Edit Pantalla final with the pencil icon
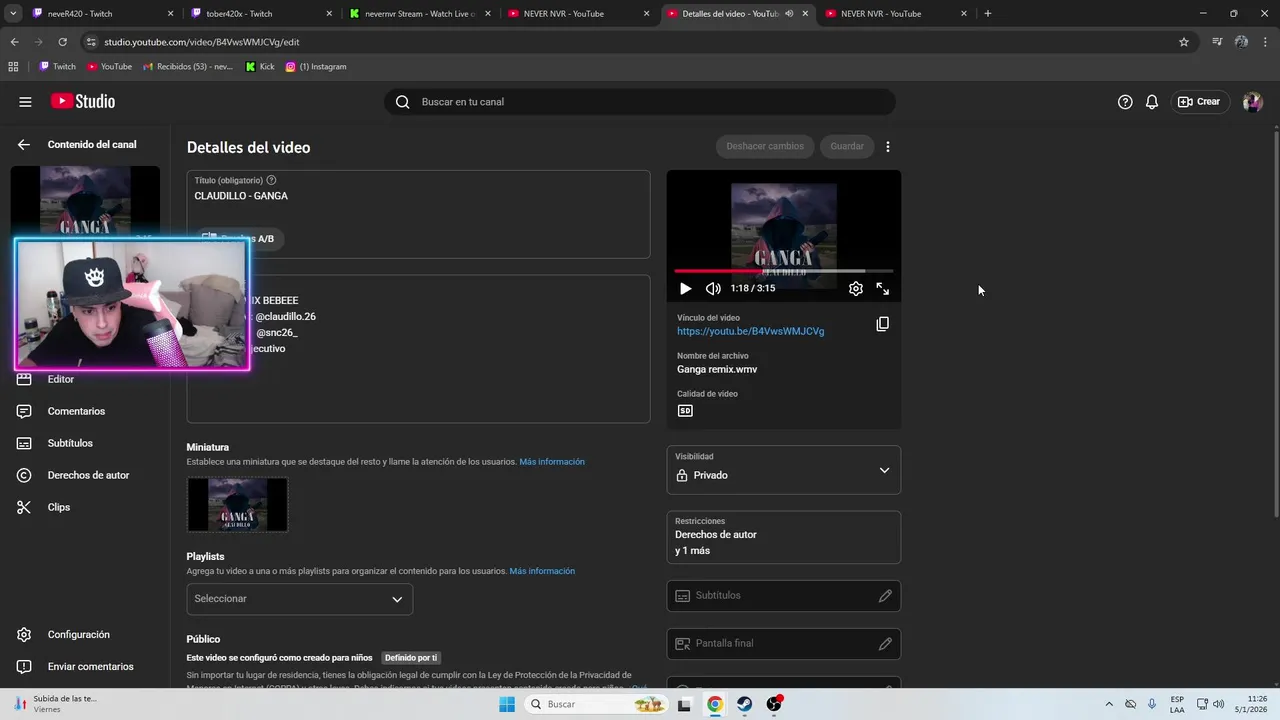Viewport: 1280px width, 720px height. coord(885,644)
